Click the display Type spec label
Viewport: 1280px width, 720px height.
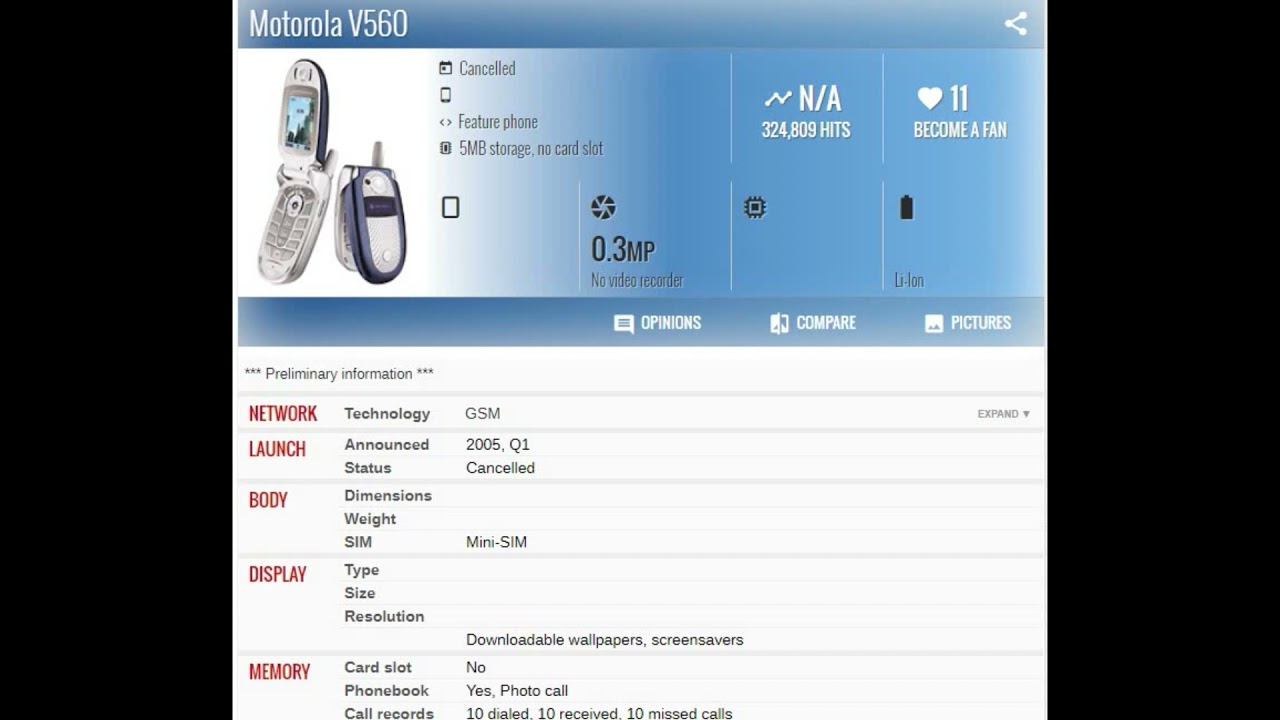point(361,569)
